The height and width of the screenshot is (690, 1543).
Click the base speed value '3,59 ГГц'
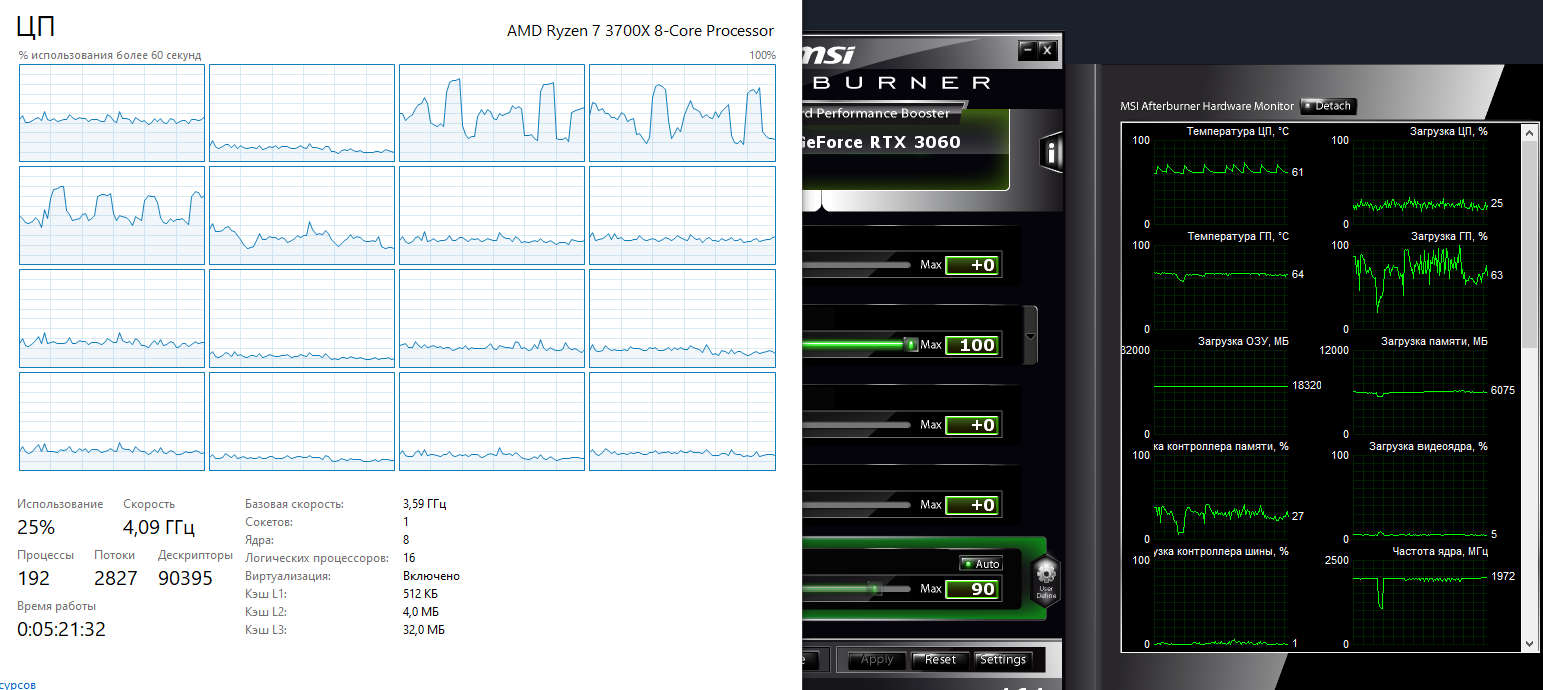[425, 504]
